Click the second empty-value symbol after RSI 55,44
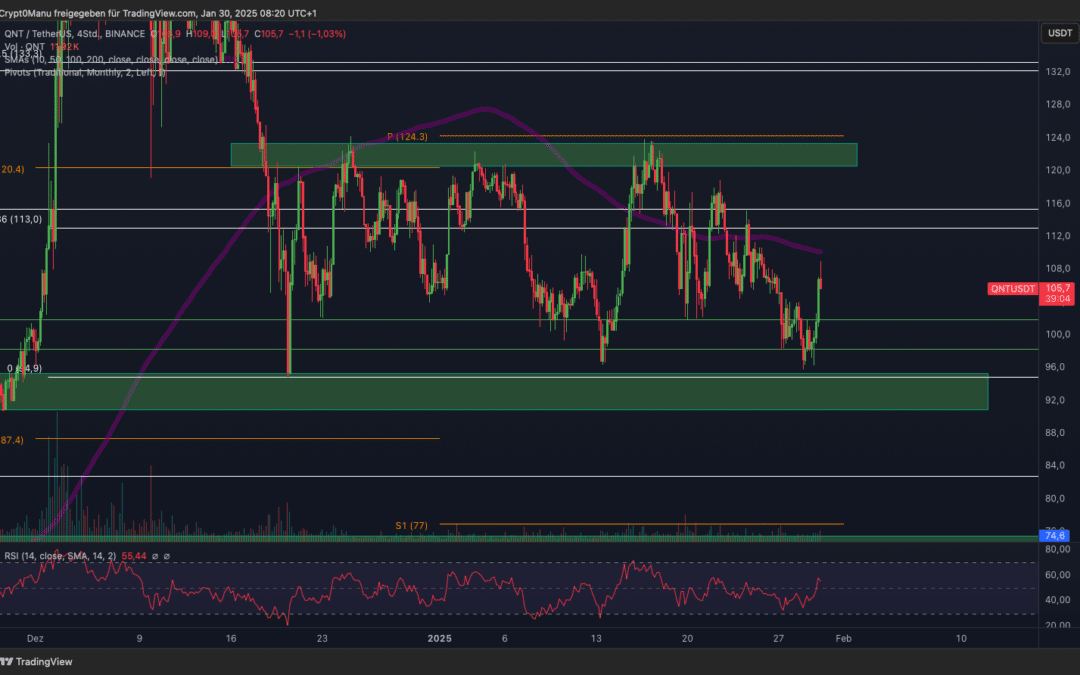 (167, 556)
